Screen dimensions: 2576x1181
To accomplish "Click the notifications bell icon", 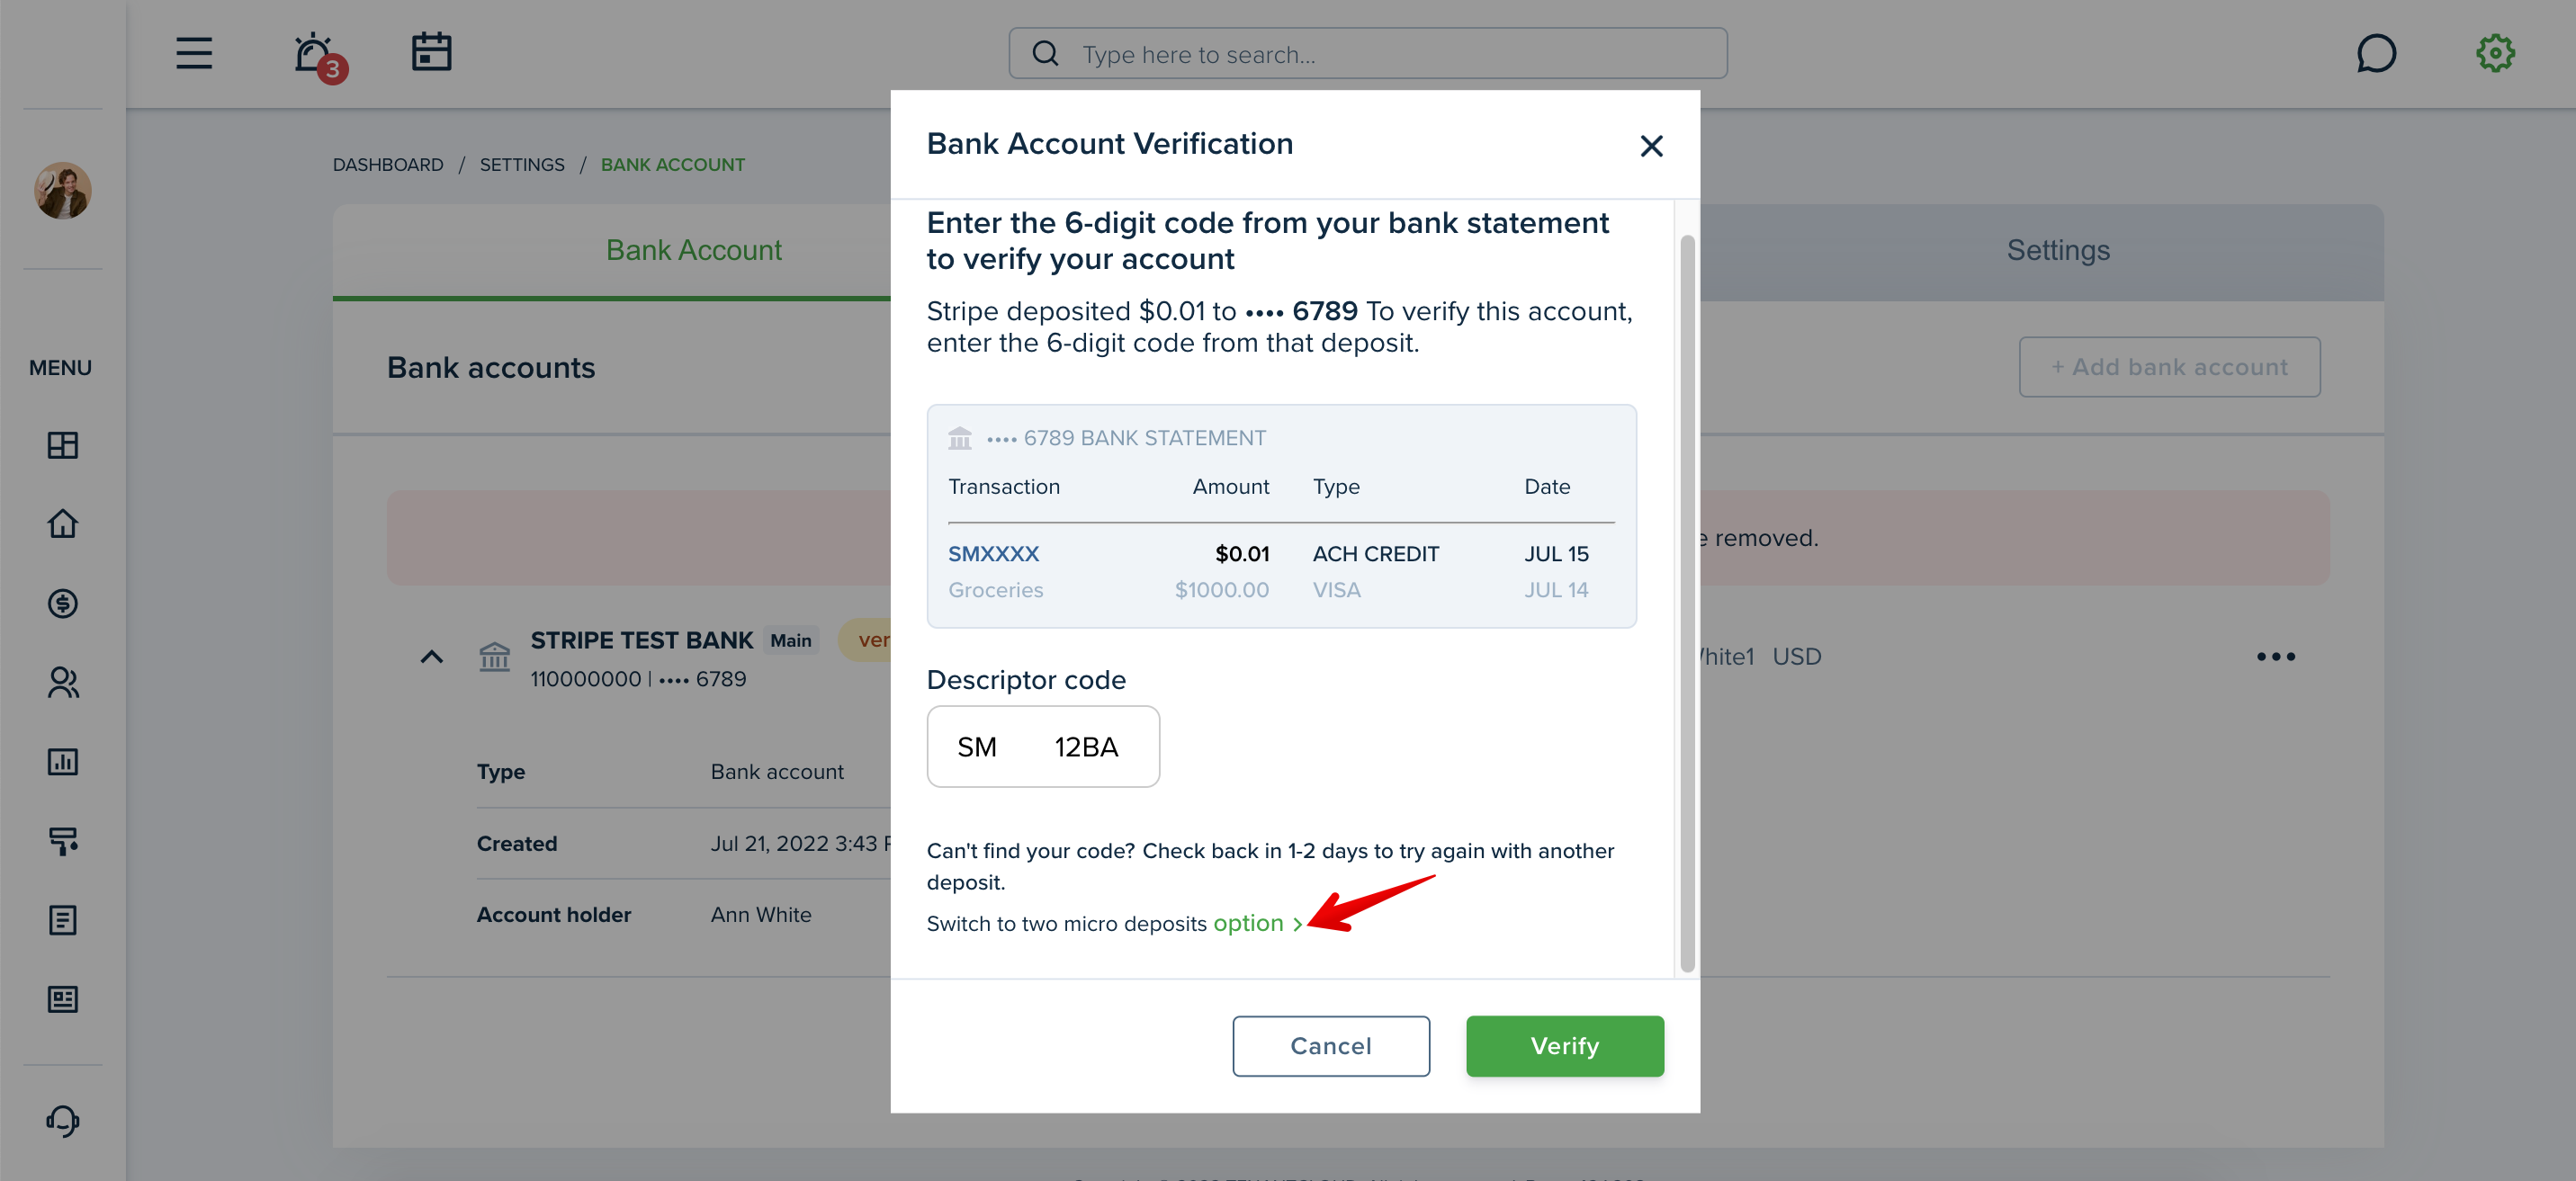I will (x=312, y=52).
